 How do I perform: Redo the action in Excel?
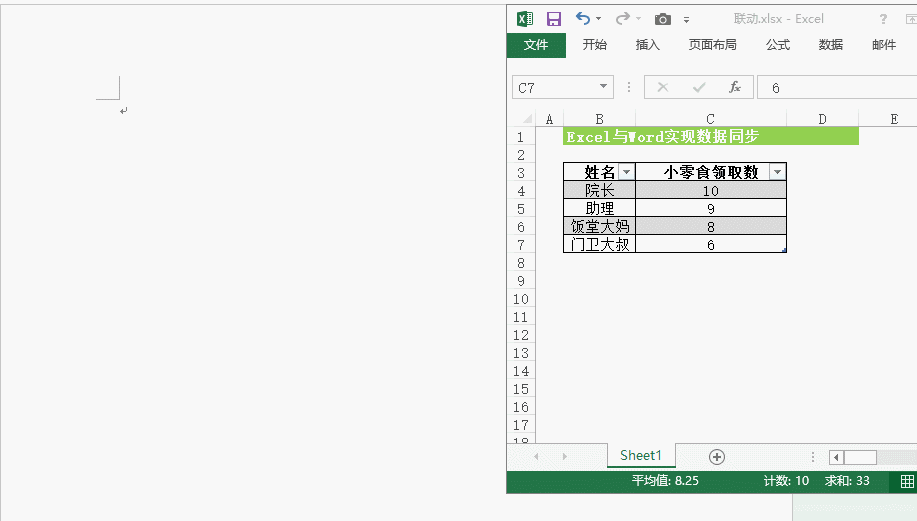point(622,19)
